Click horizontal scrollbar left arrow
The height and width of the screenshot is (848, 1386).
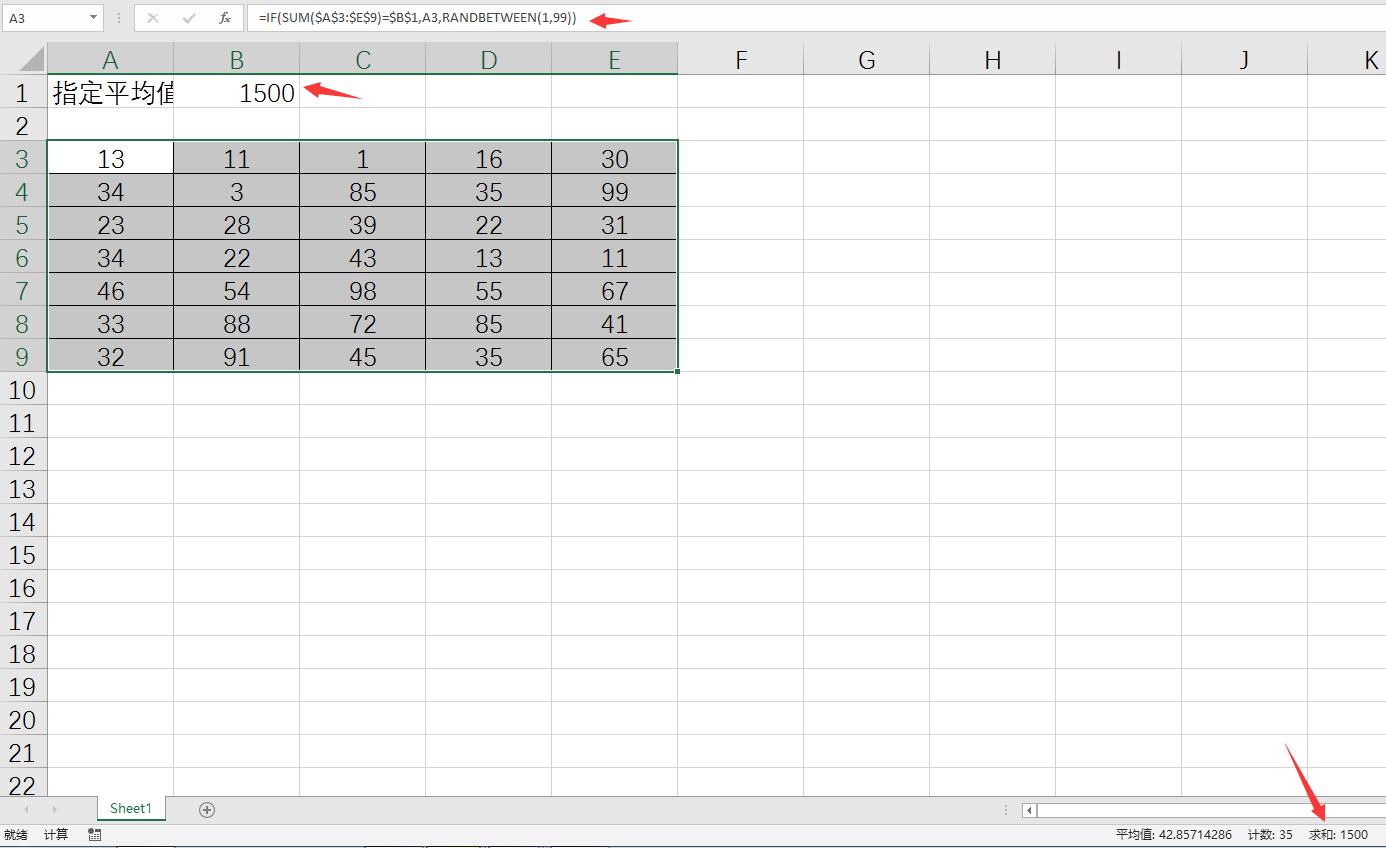(x=1029, y=810)
